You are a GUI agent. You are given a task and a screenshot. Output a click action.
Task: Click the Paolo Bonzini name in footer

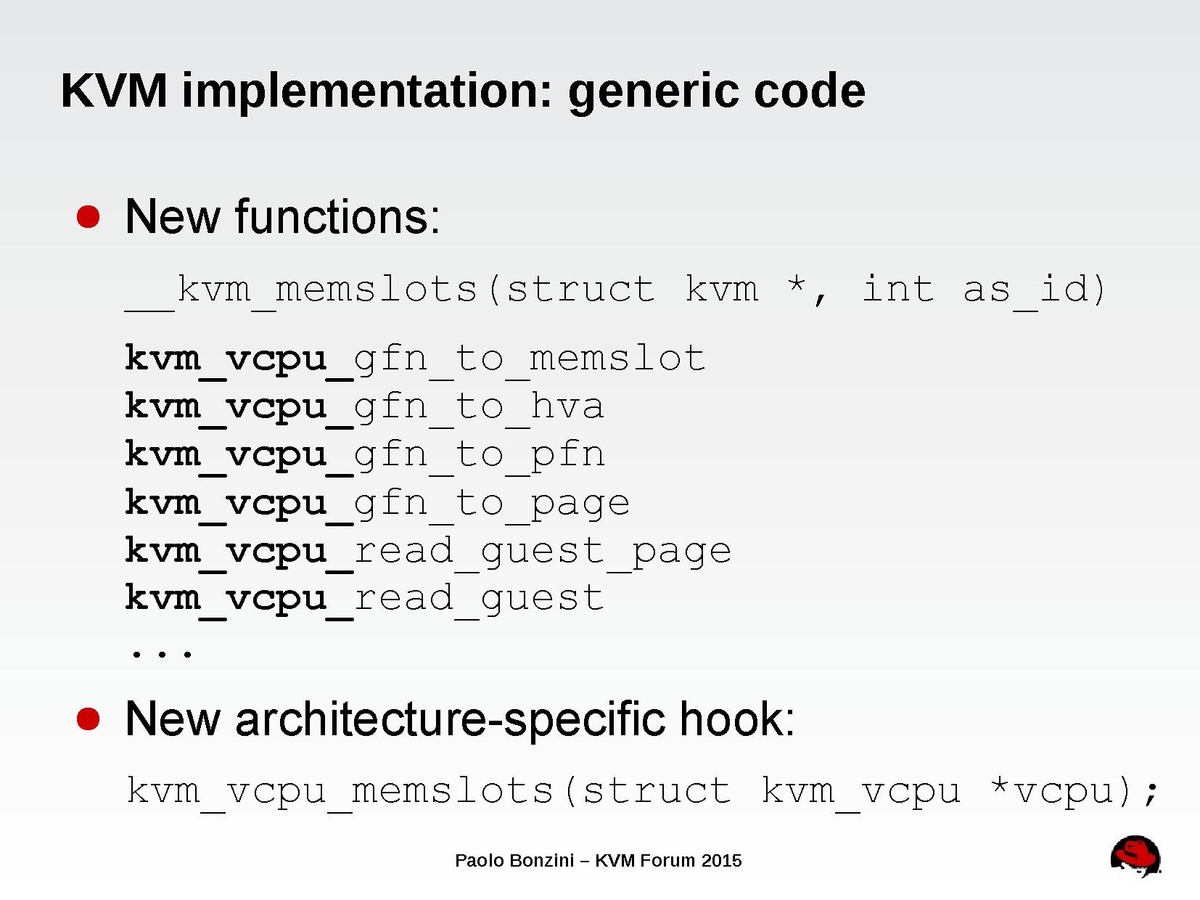tap(513, 860)
